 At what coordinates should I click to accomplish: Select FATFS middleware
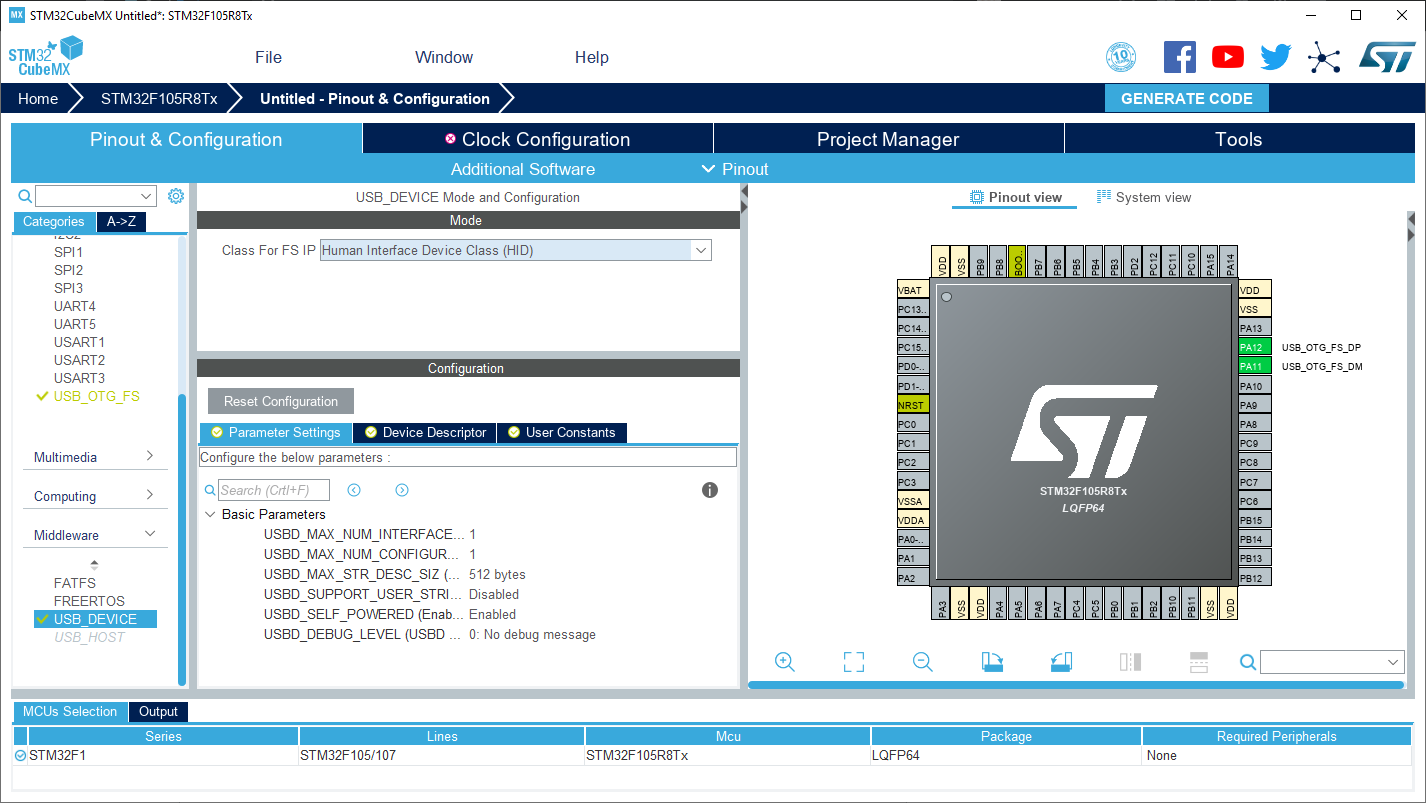[x=75, y=583]
